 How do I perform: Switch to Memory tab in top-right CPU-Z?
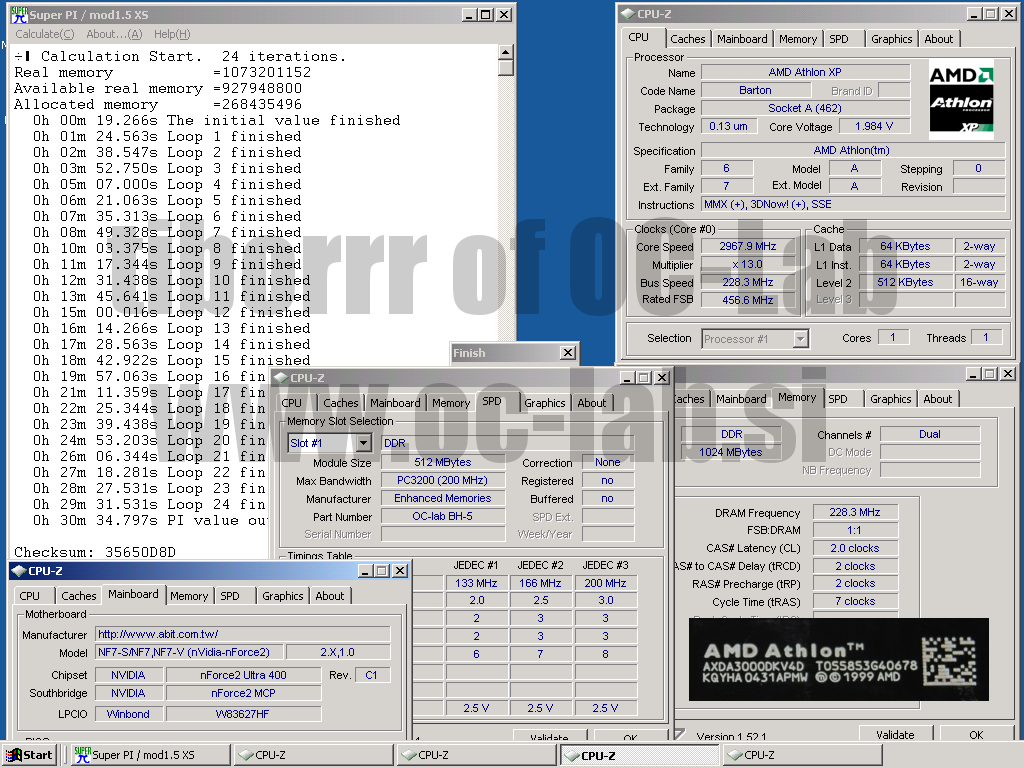pyautogui.click(x=797, y=39)
